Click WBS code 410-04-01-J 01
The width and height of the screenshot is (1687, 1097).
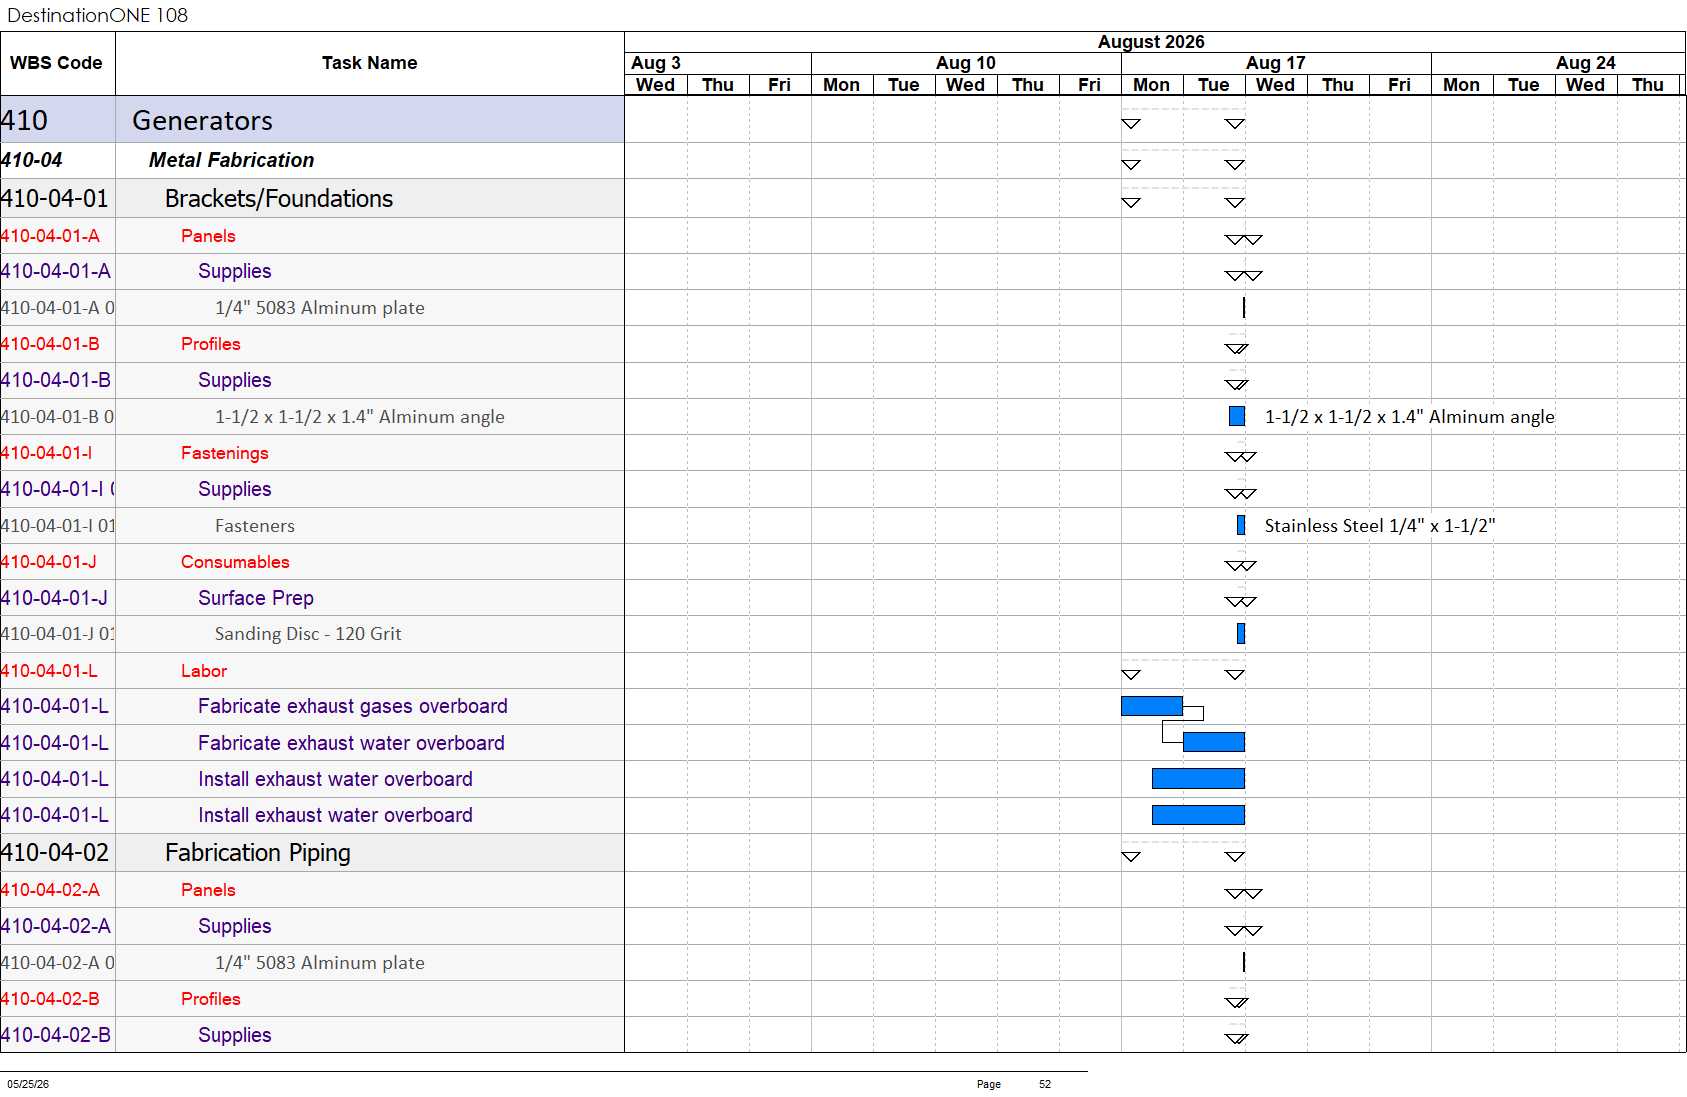click(58, 634)
